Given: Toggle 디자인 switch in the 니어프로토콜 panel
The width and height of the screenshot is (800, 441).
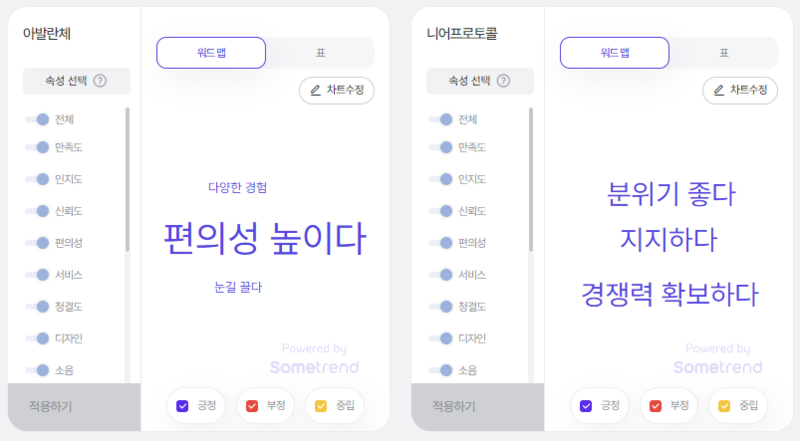Looking at the screenshot, I should pos(440,338).
